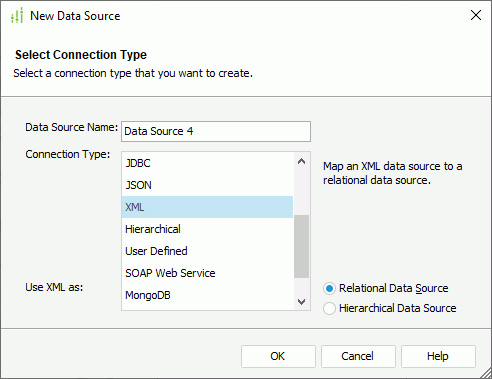
Task: Select JSON connection type
Action: point(207,185)
